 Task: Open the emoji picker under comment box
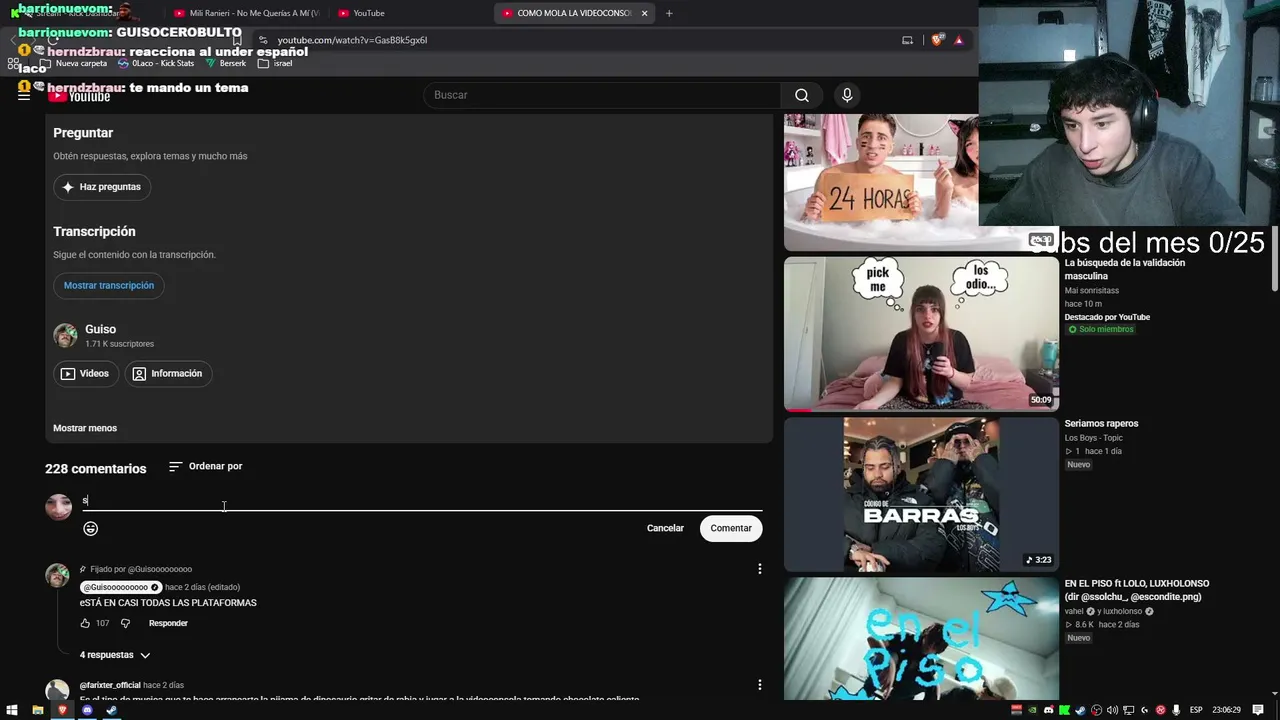91,528
